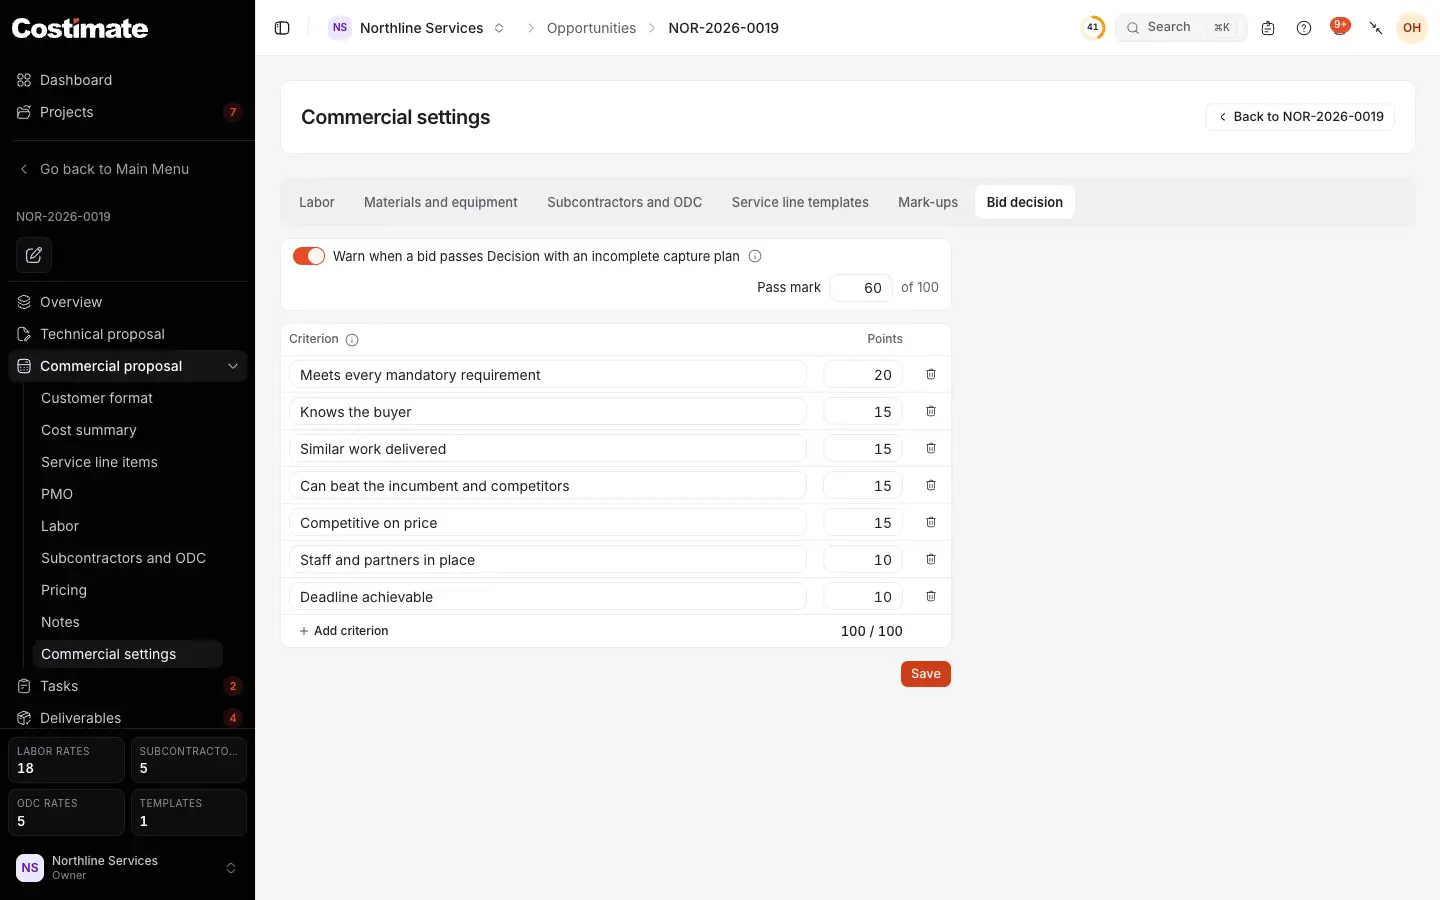Delete the Knows the buyer criterion
1440x900 pixels.
pyautogui.click(x=931, y=411)
